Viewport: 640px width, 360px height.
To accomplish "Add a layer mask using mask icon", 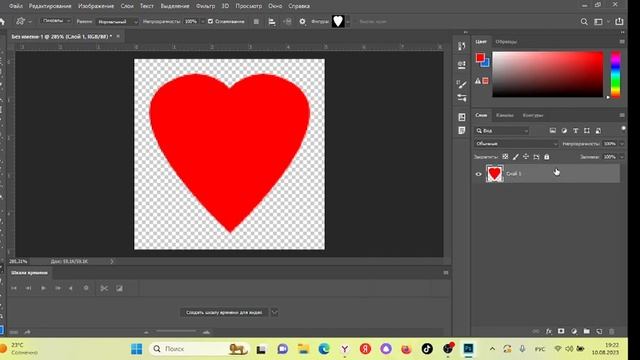I will click(x=561, y=331).
